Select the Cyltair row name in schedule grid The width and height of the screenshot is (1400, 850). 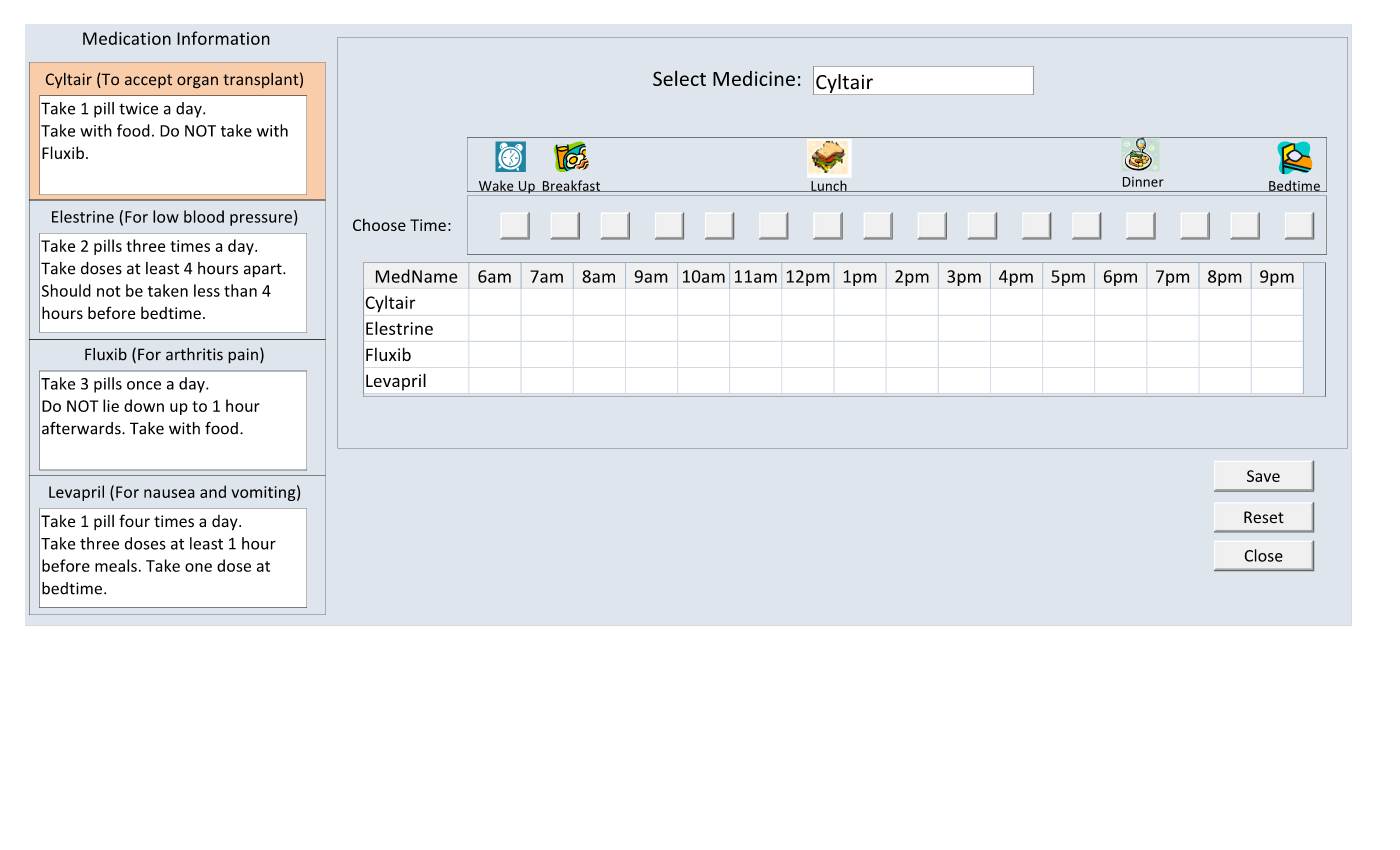tap(416, 303)
